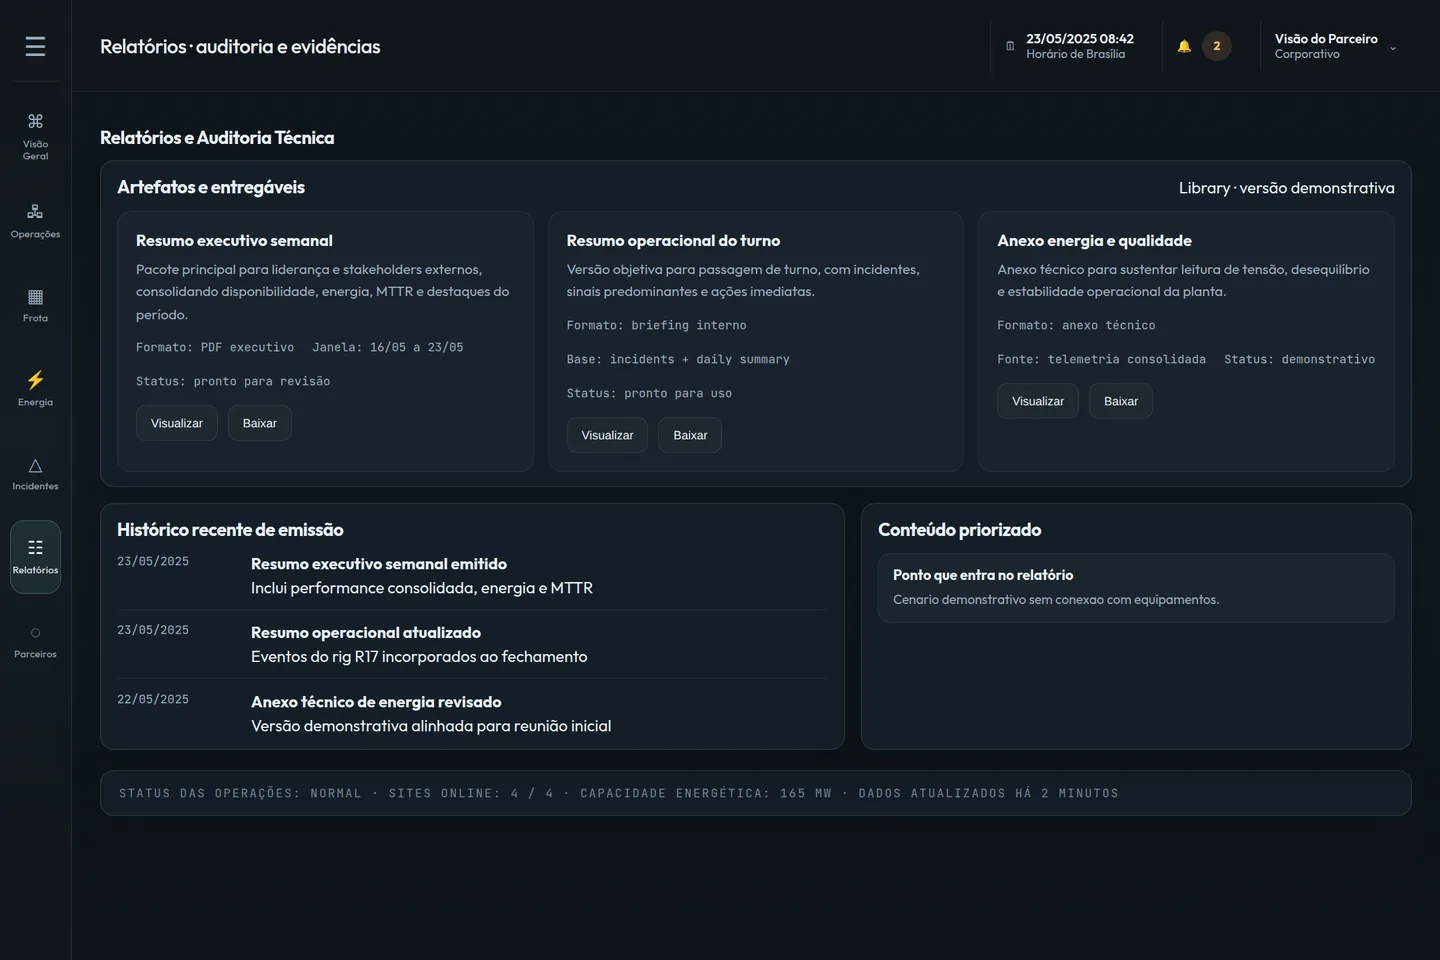Click the notification count badge 2
Screen dimensions: 1440x960
coord(1217,46)
